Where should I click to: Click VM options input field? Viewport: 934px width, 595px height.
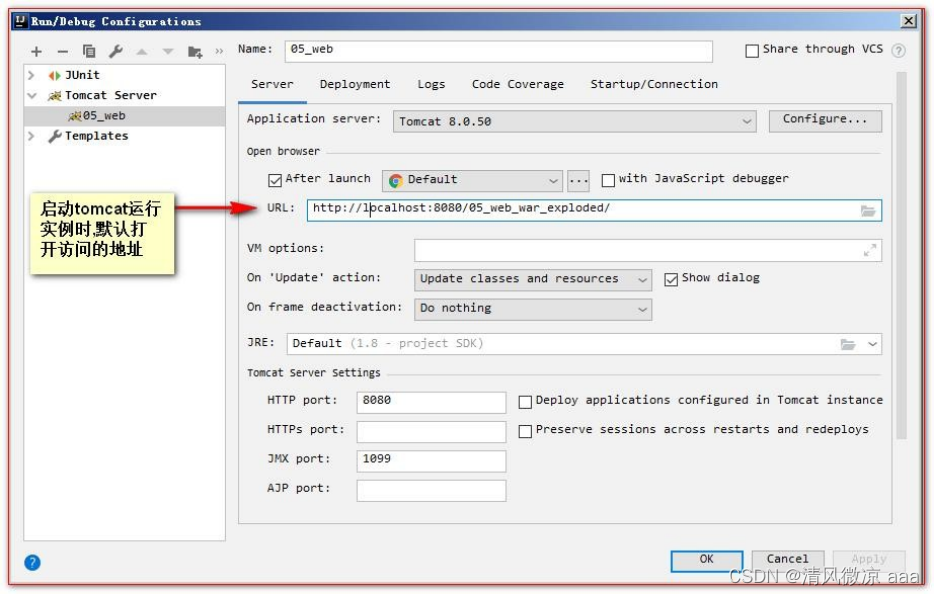click(648, 251)
